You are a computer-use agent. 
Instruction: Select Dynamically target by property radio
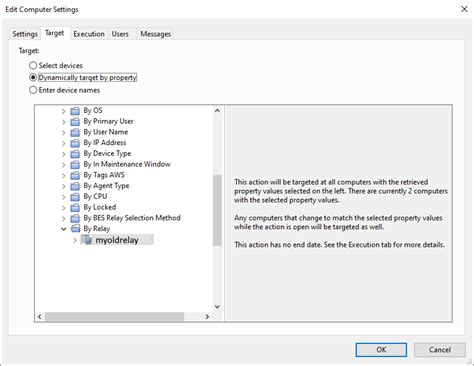click(x=33, y=78)
